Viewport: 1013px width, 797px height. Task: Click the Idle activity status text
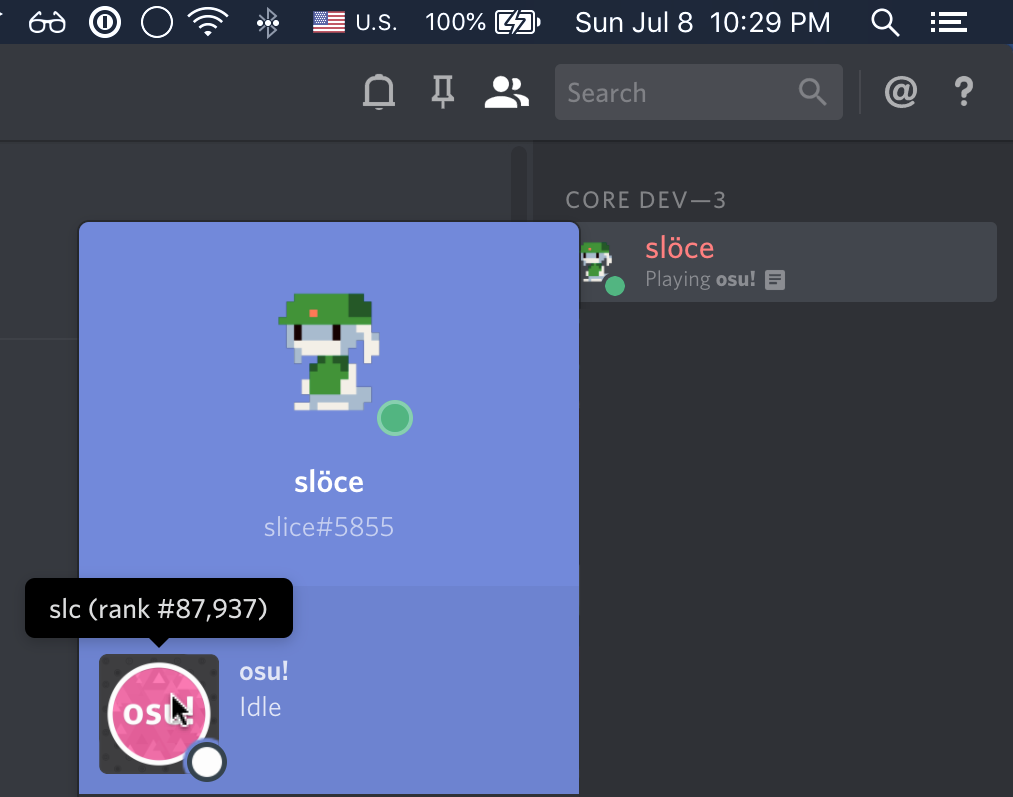pyautogui.click(x=260, y=707)
